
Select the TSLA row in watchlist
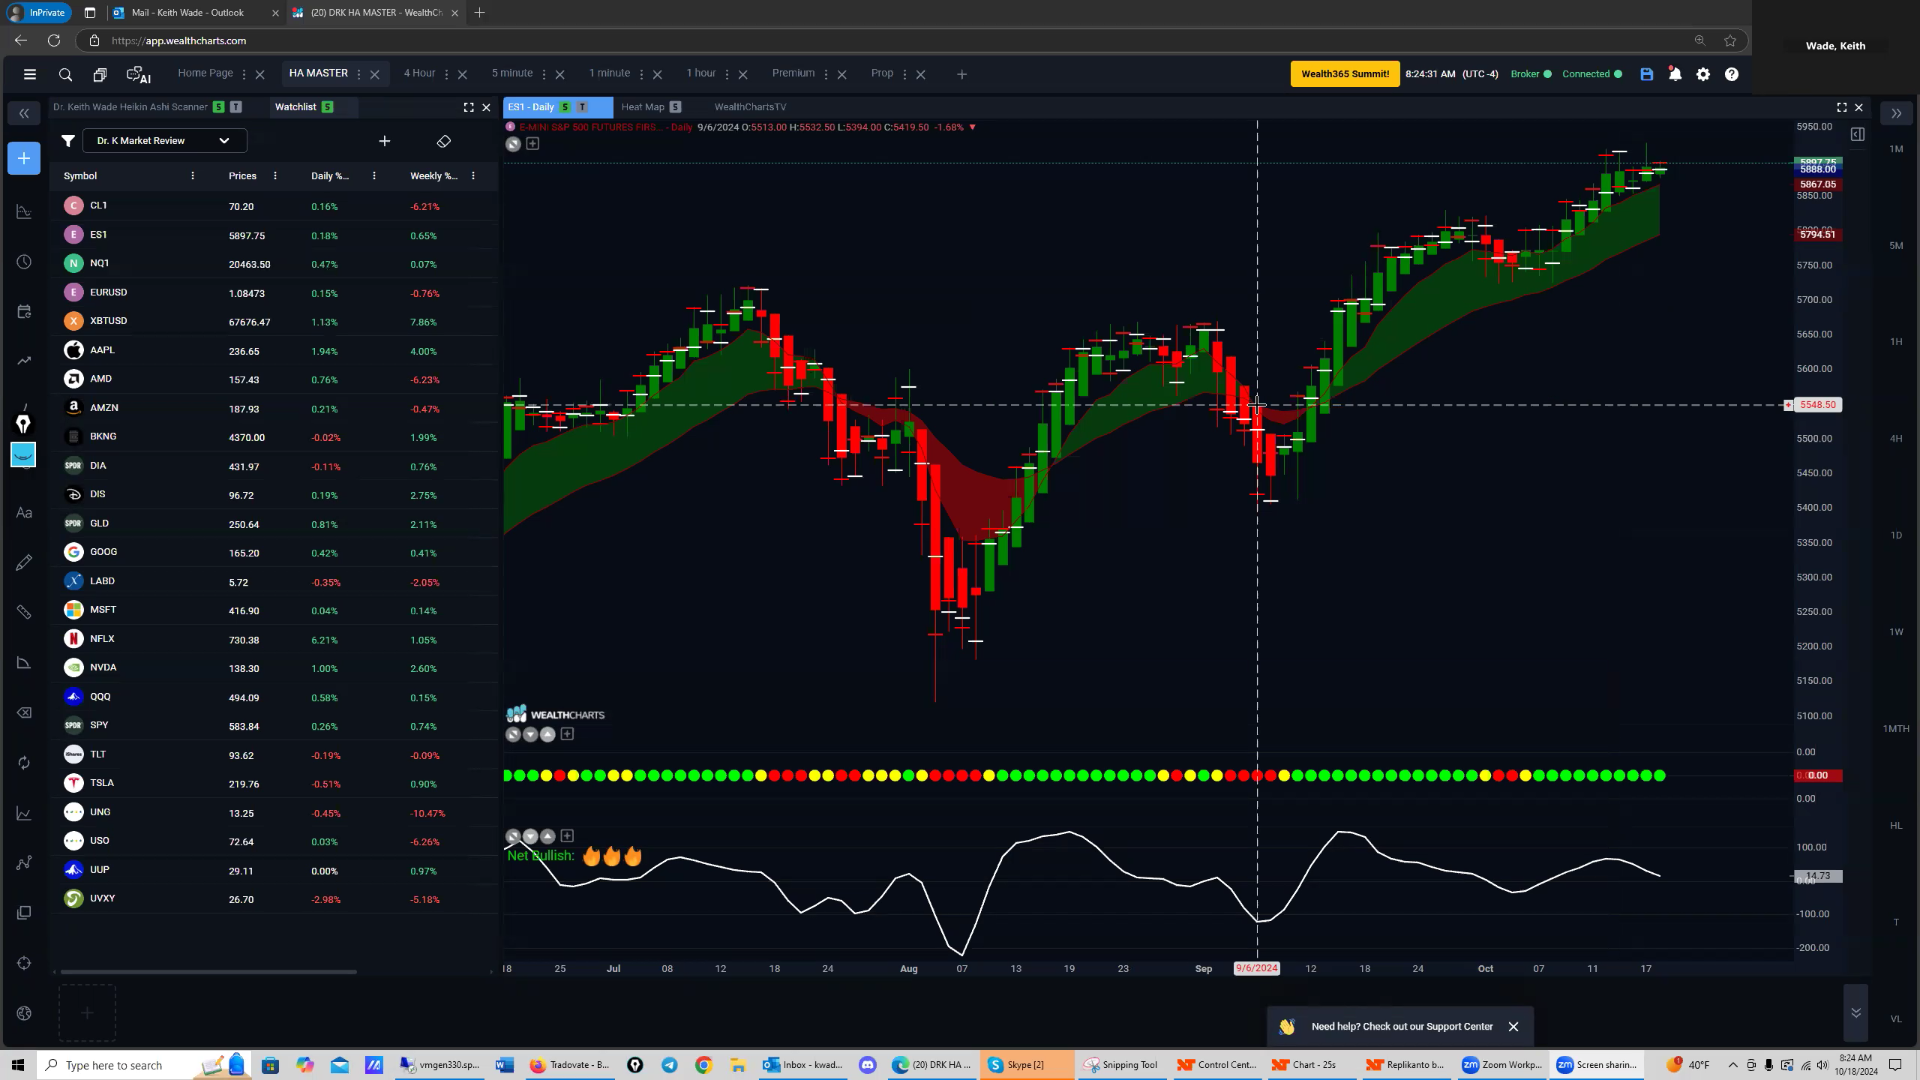[275, 784]
